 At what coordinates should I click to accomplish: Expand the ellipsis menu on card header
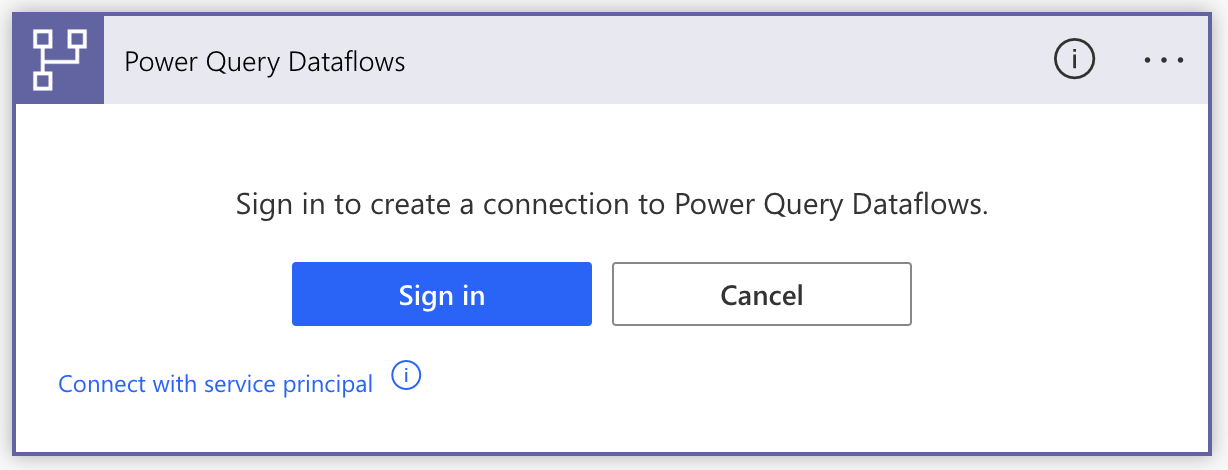tap(1164, 61)
